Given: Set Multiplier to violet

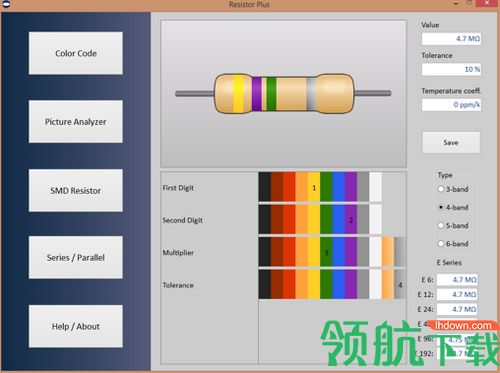Looking at the screenshot, I should tap(351, 252).
